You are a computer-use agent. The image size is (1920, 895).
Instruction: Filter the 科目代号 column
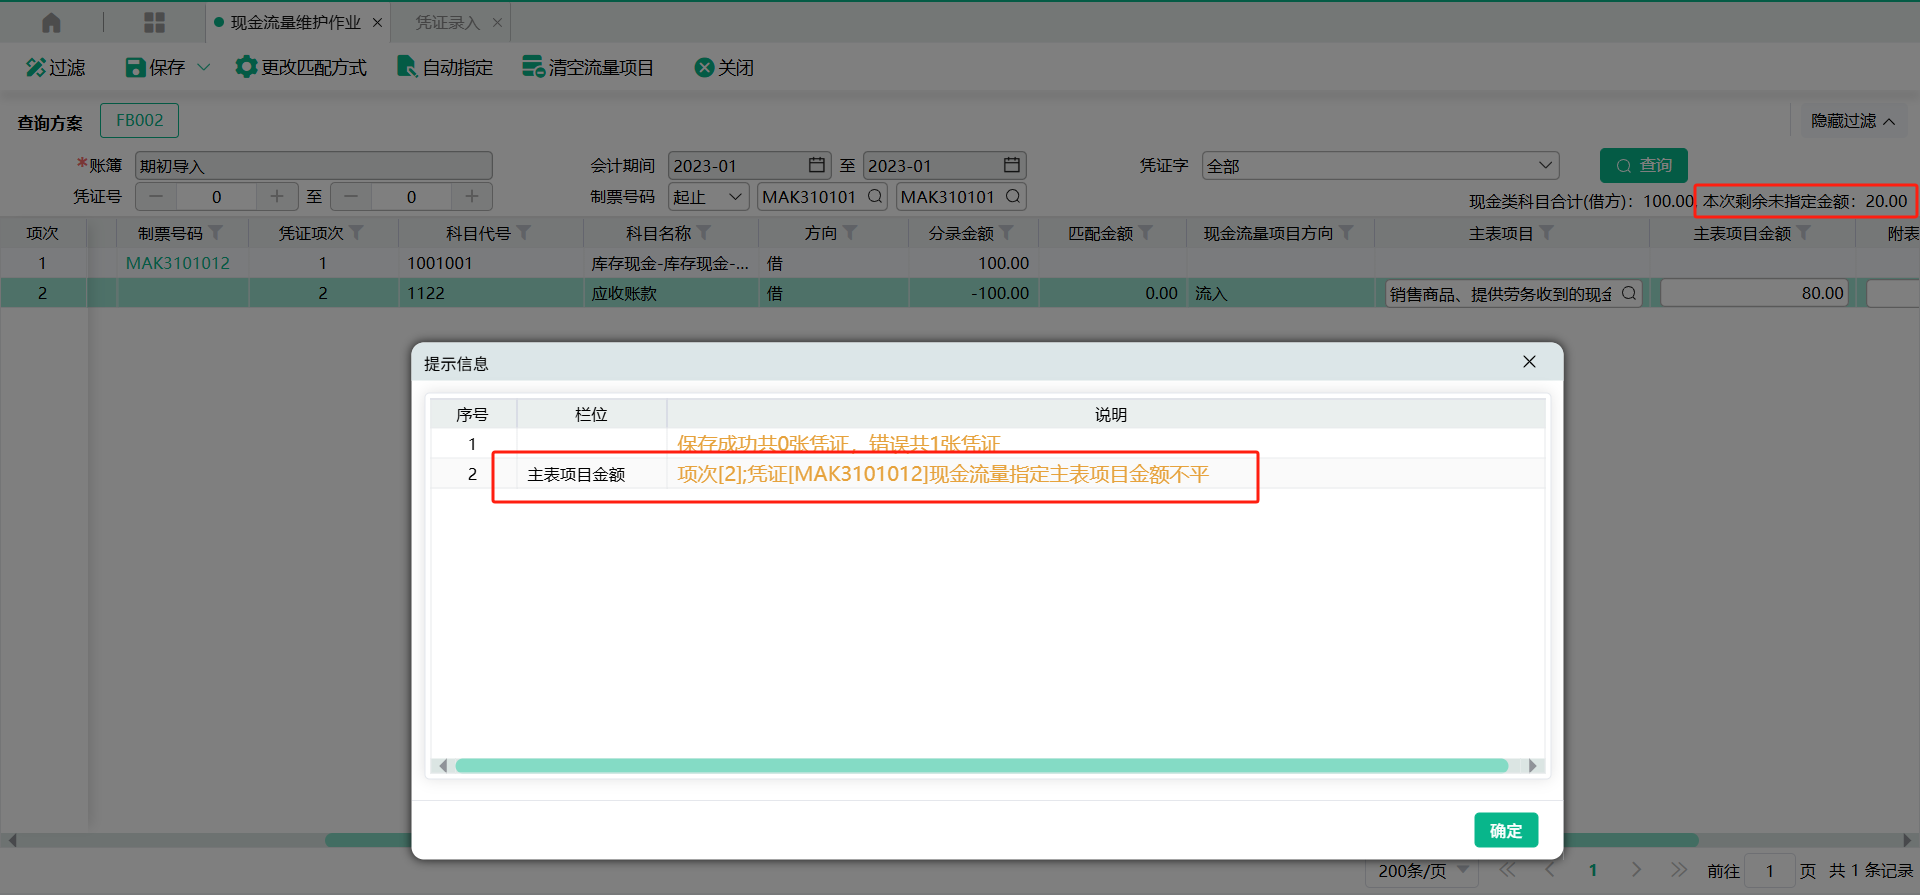(524, 233)
